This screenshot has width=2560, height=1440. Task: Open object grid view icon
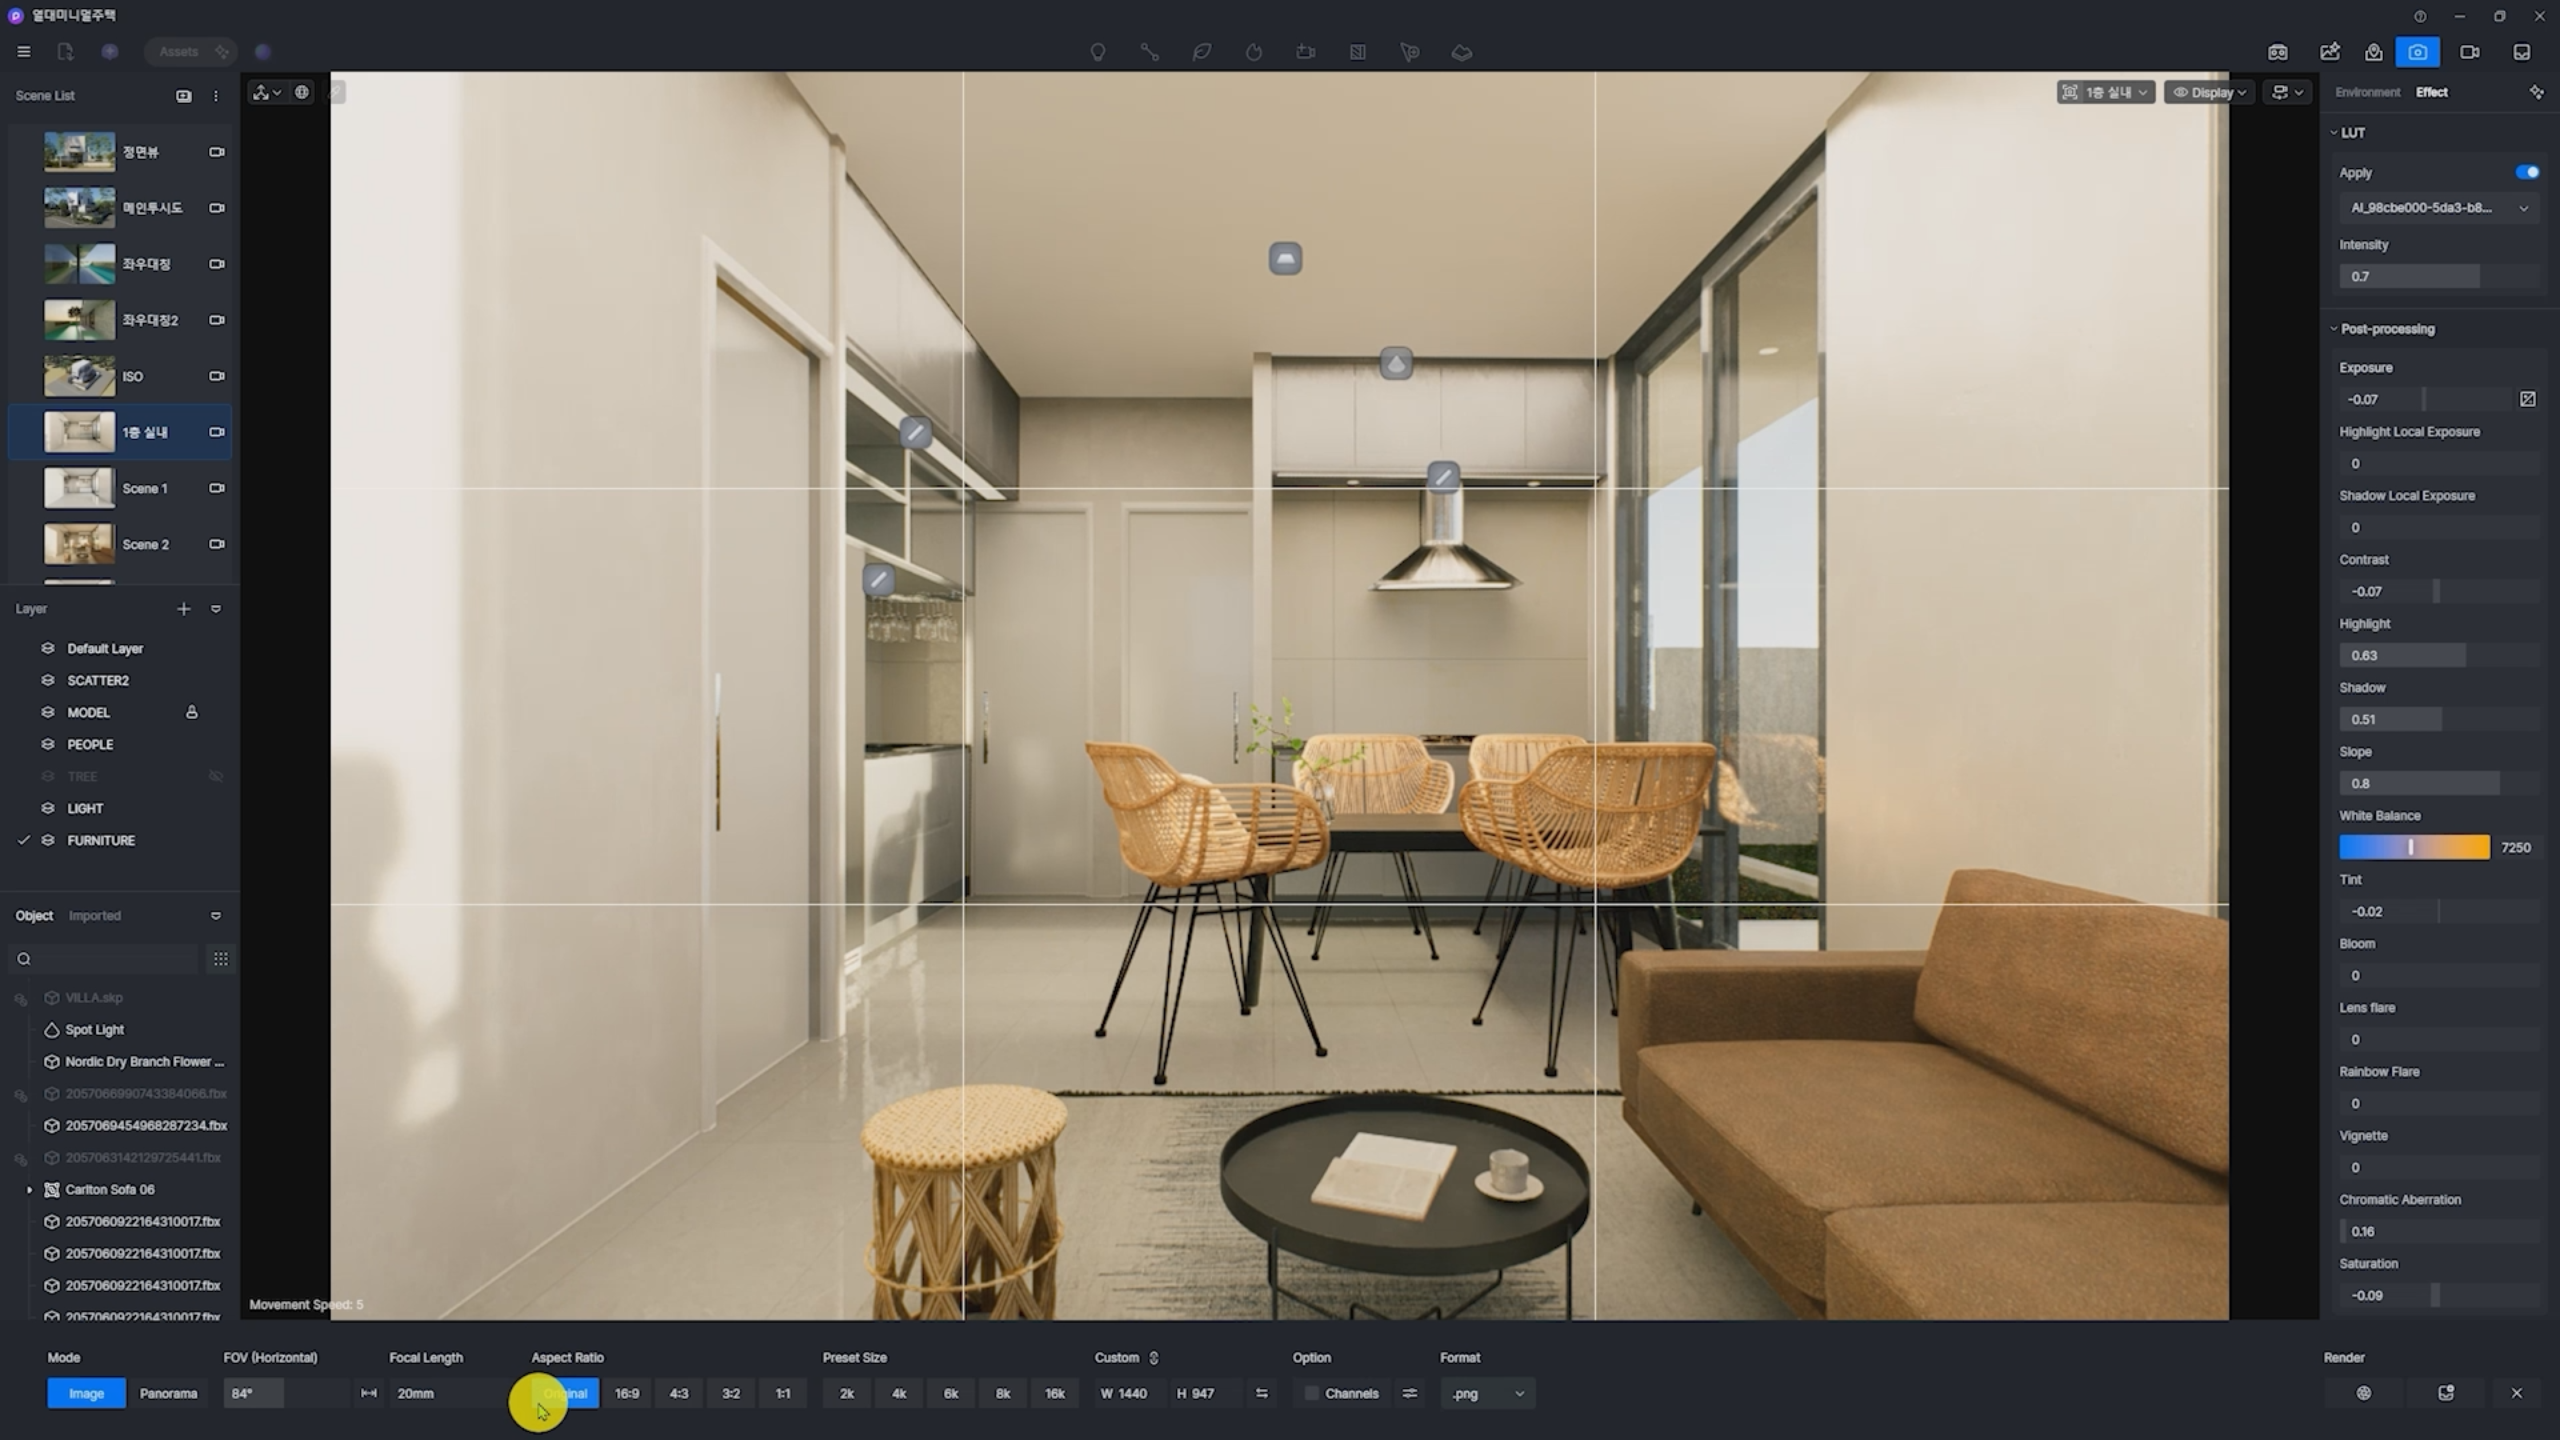click(x=220, y=959)
